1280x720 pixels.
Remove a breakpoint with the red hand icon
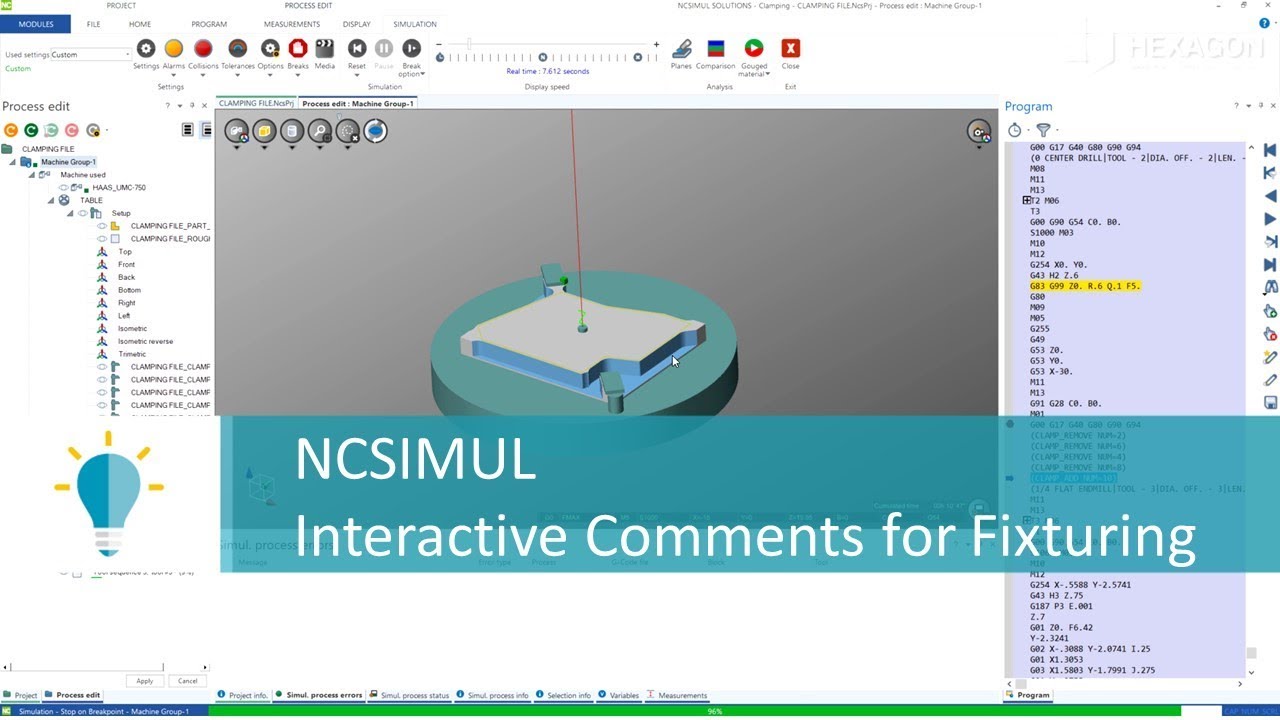[x=1270, y=334]
